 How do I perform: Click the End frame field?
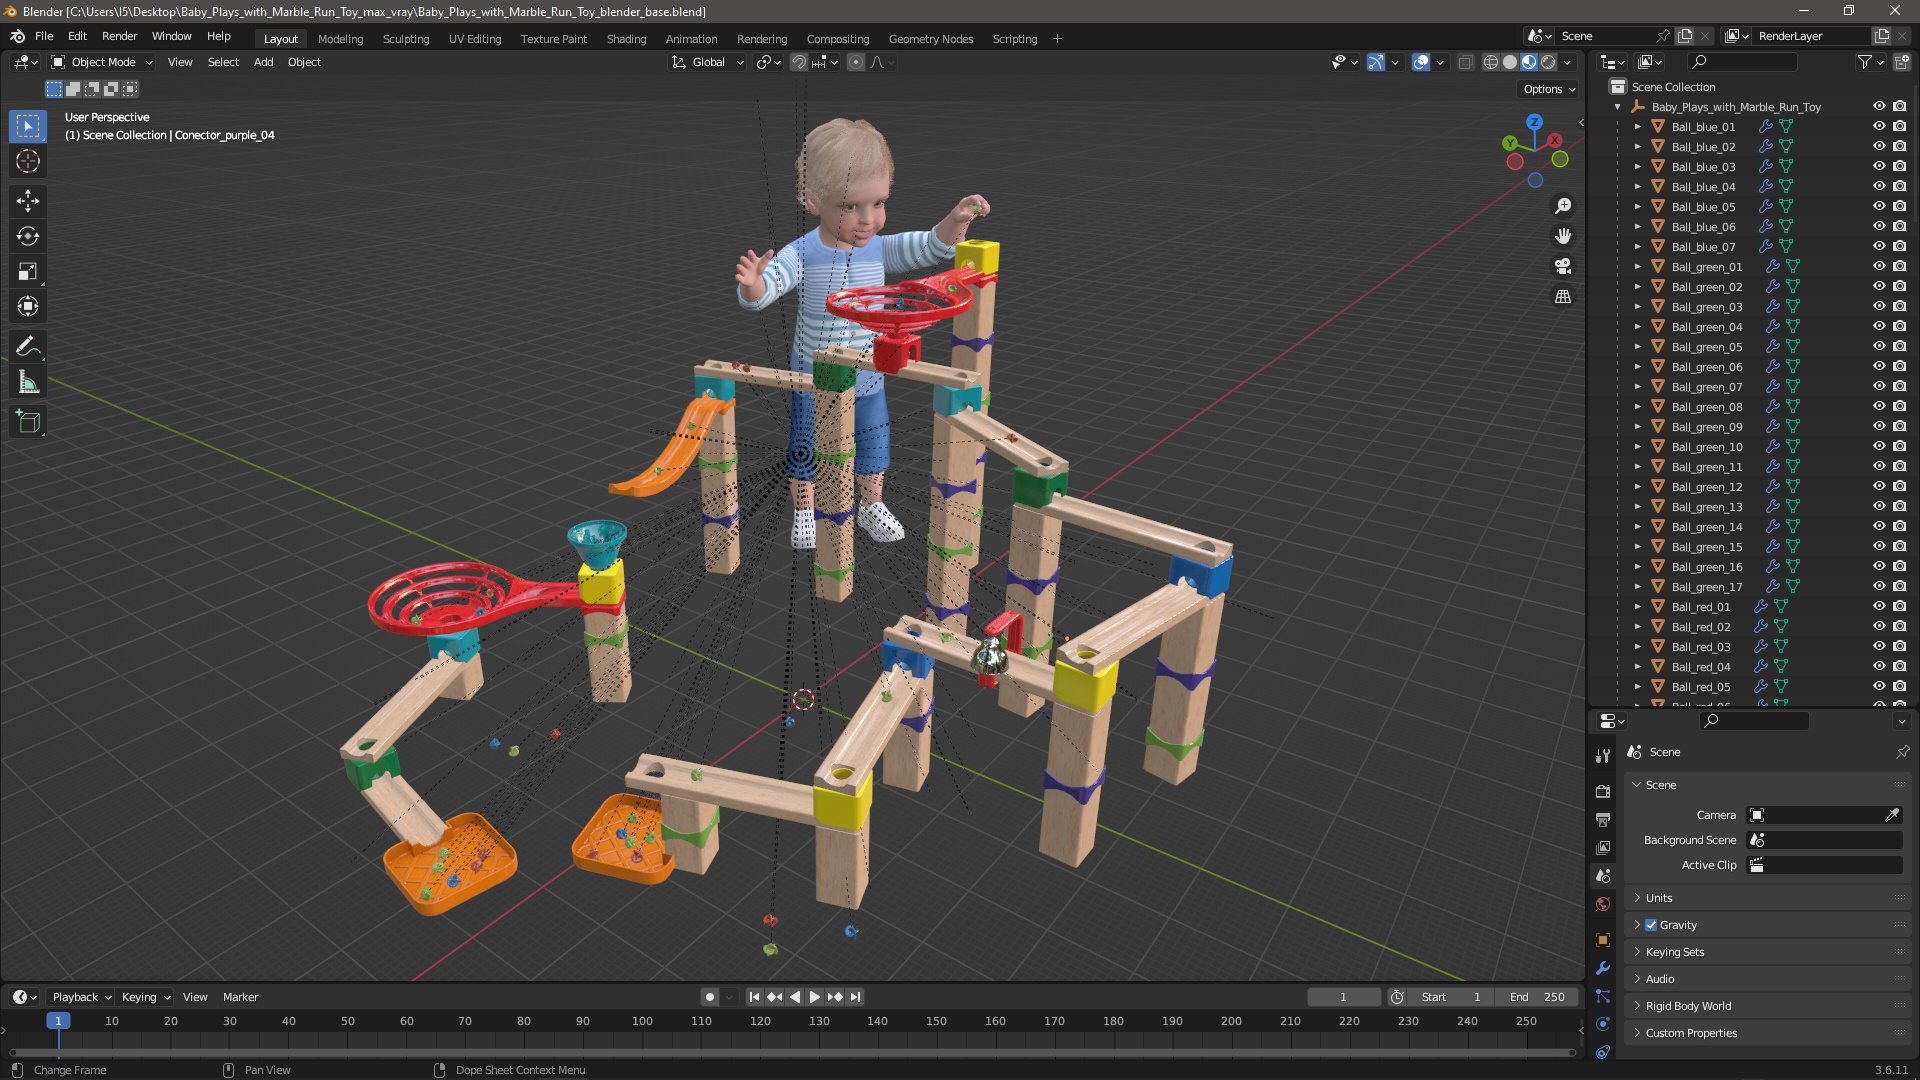pos(1538,997)
